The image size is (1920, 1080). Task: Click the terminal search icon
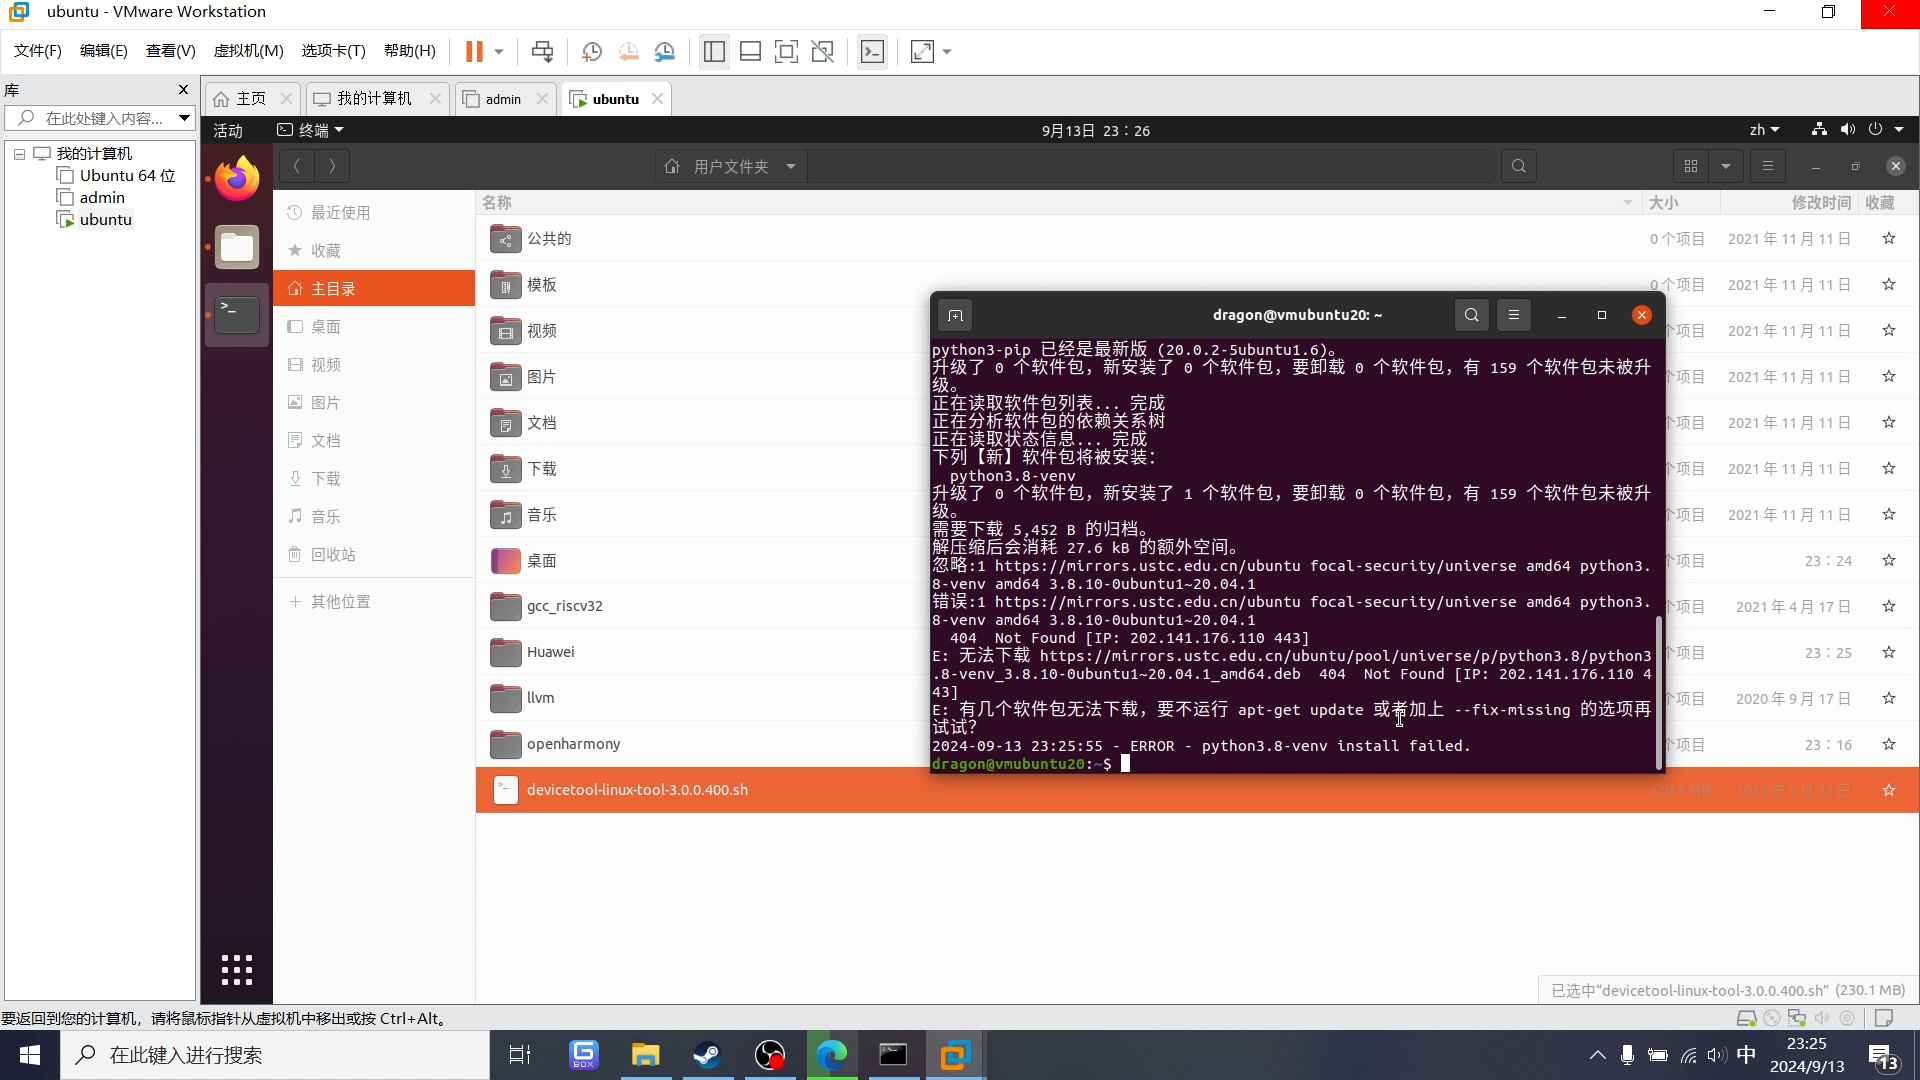(x=1471, y=315)
